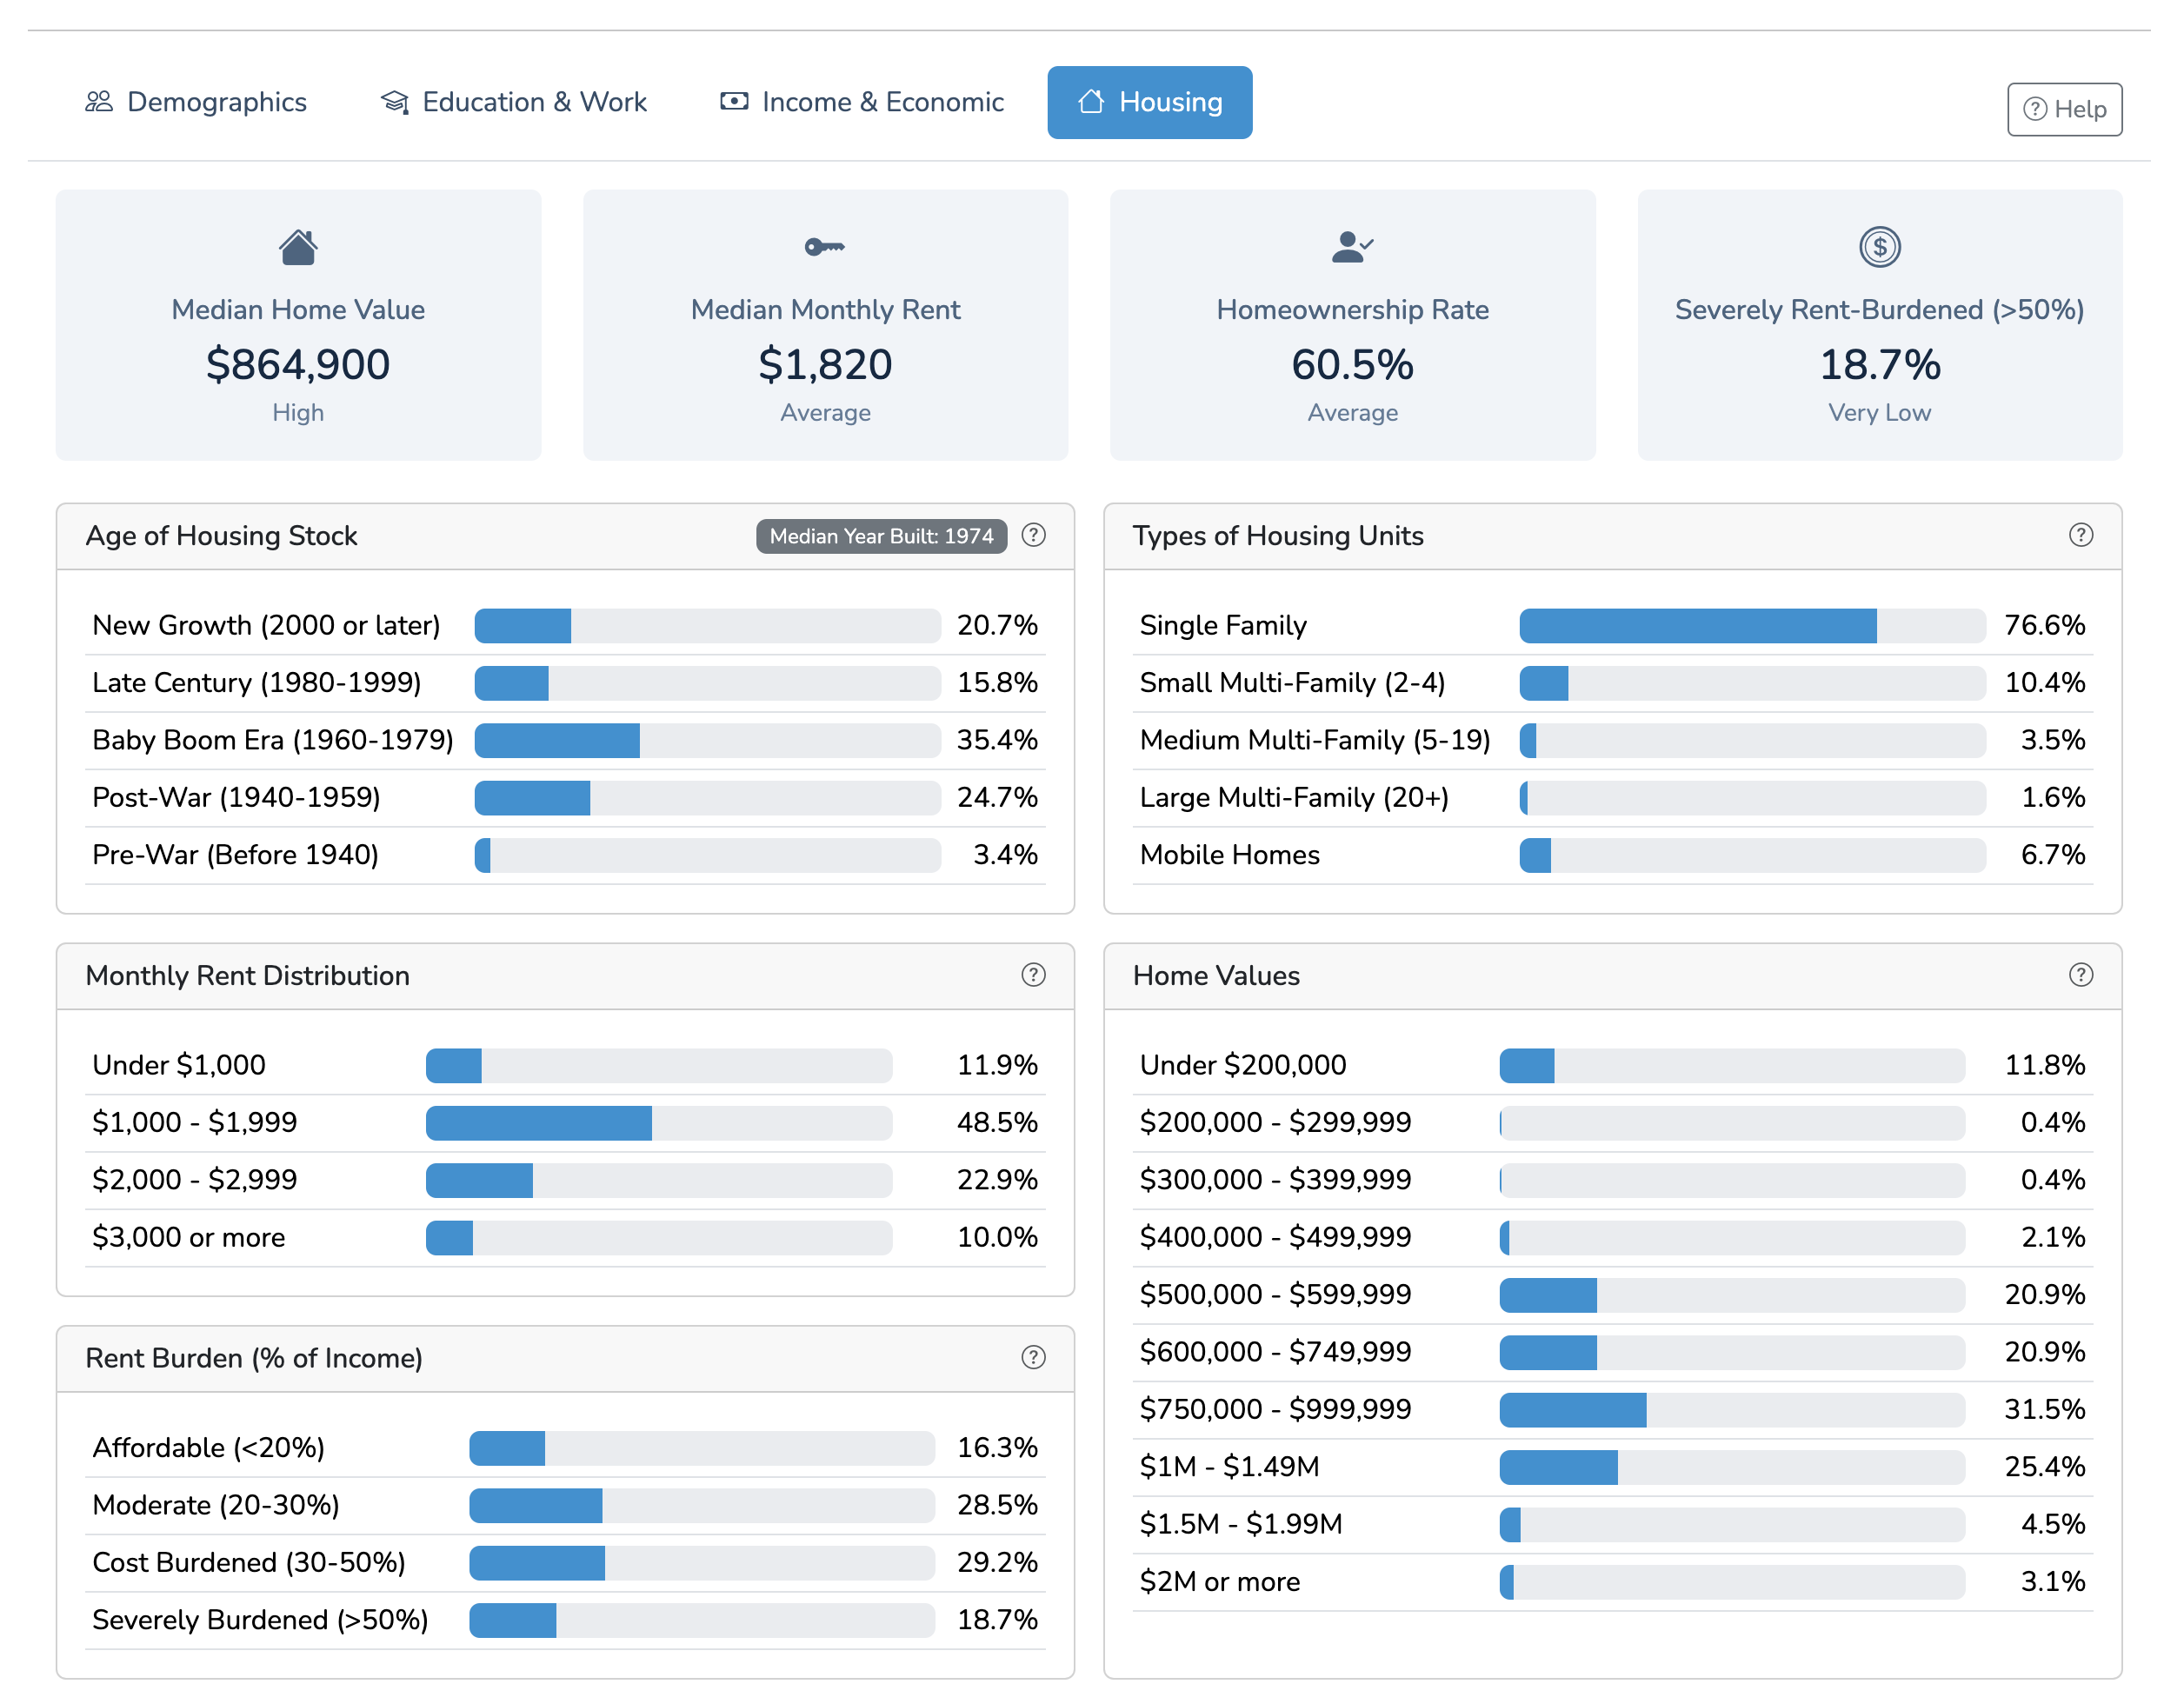2184x1704 pixels.
Task: Click the Types of Housing Units heading
Action: pos(1278,536)
